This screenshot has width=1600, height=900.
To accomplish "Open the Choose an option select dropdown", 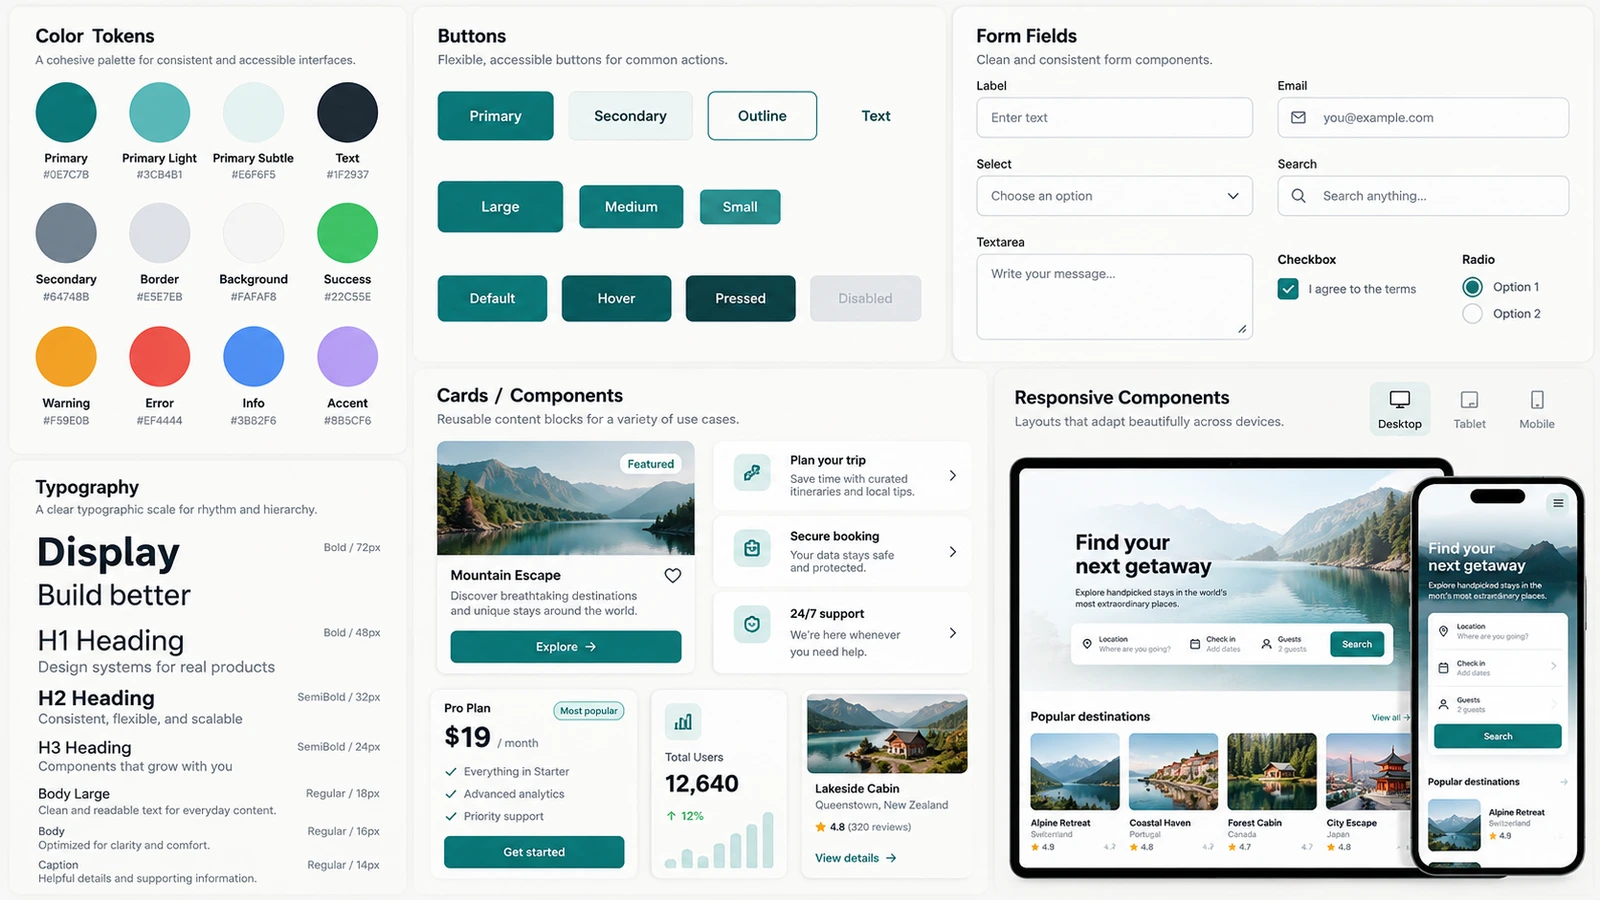I will pyautogui.click(x=1114, y=196).
